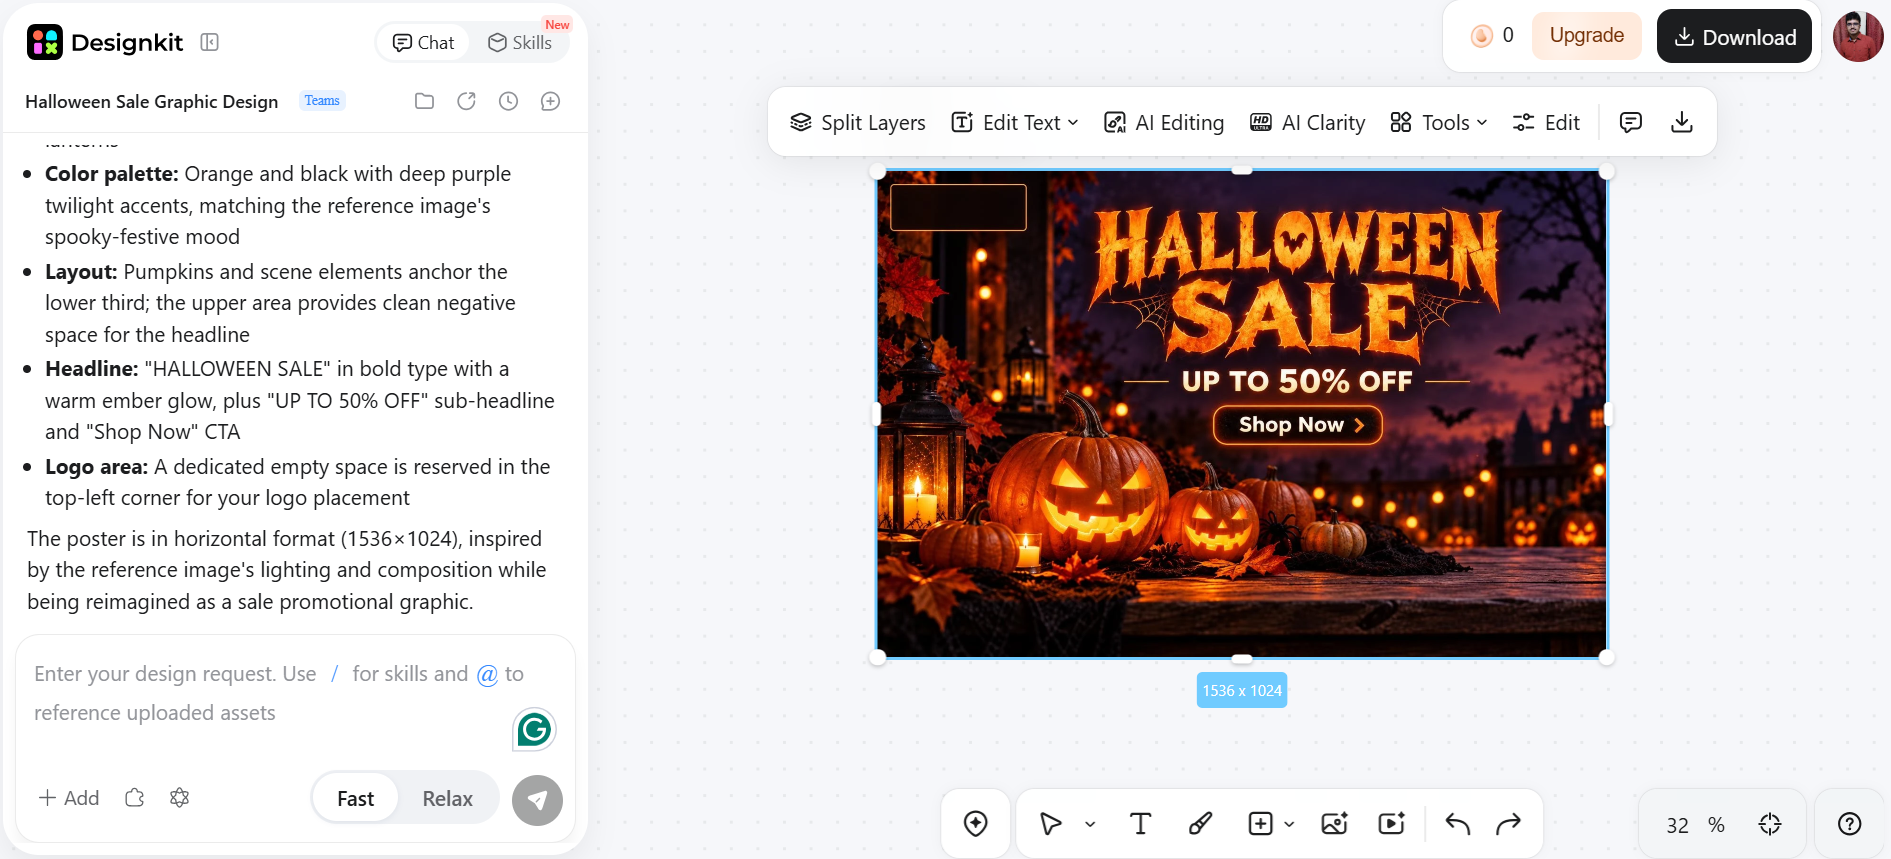Viewport: 1891px width, 859px height.
Task: Open AI Clarity tool
Action: [x=1307, y=122]
